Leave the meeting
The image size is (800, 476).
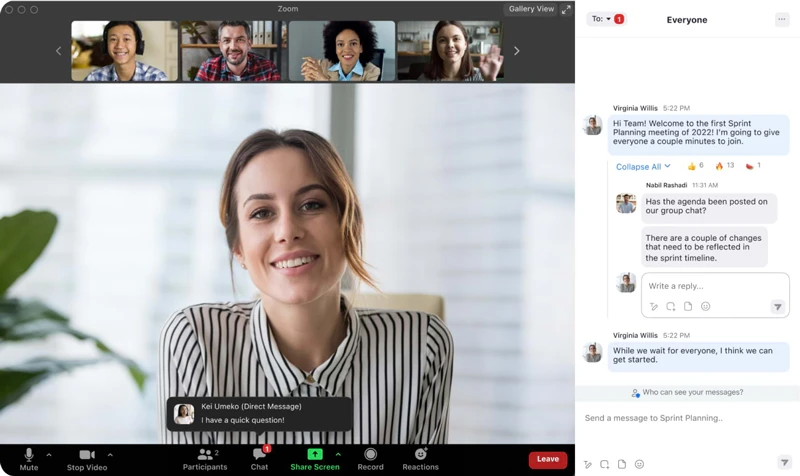(547, 459)
